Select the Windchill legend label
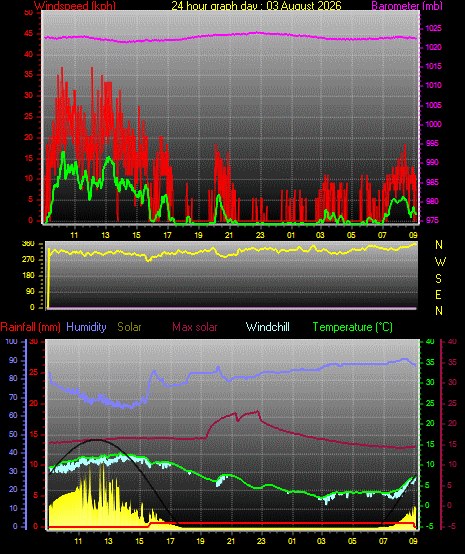This screenshot has height=554, width=465. tap(267, 327)
